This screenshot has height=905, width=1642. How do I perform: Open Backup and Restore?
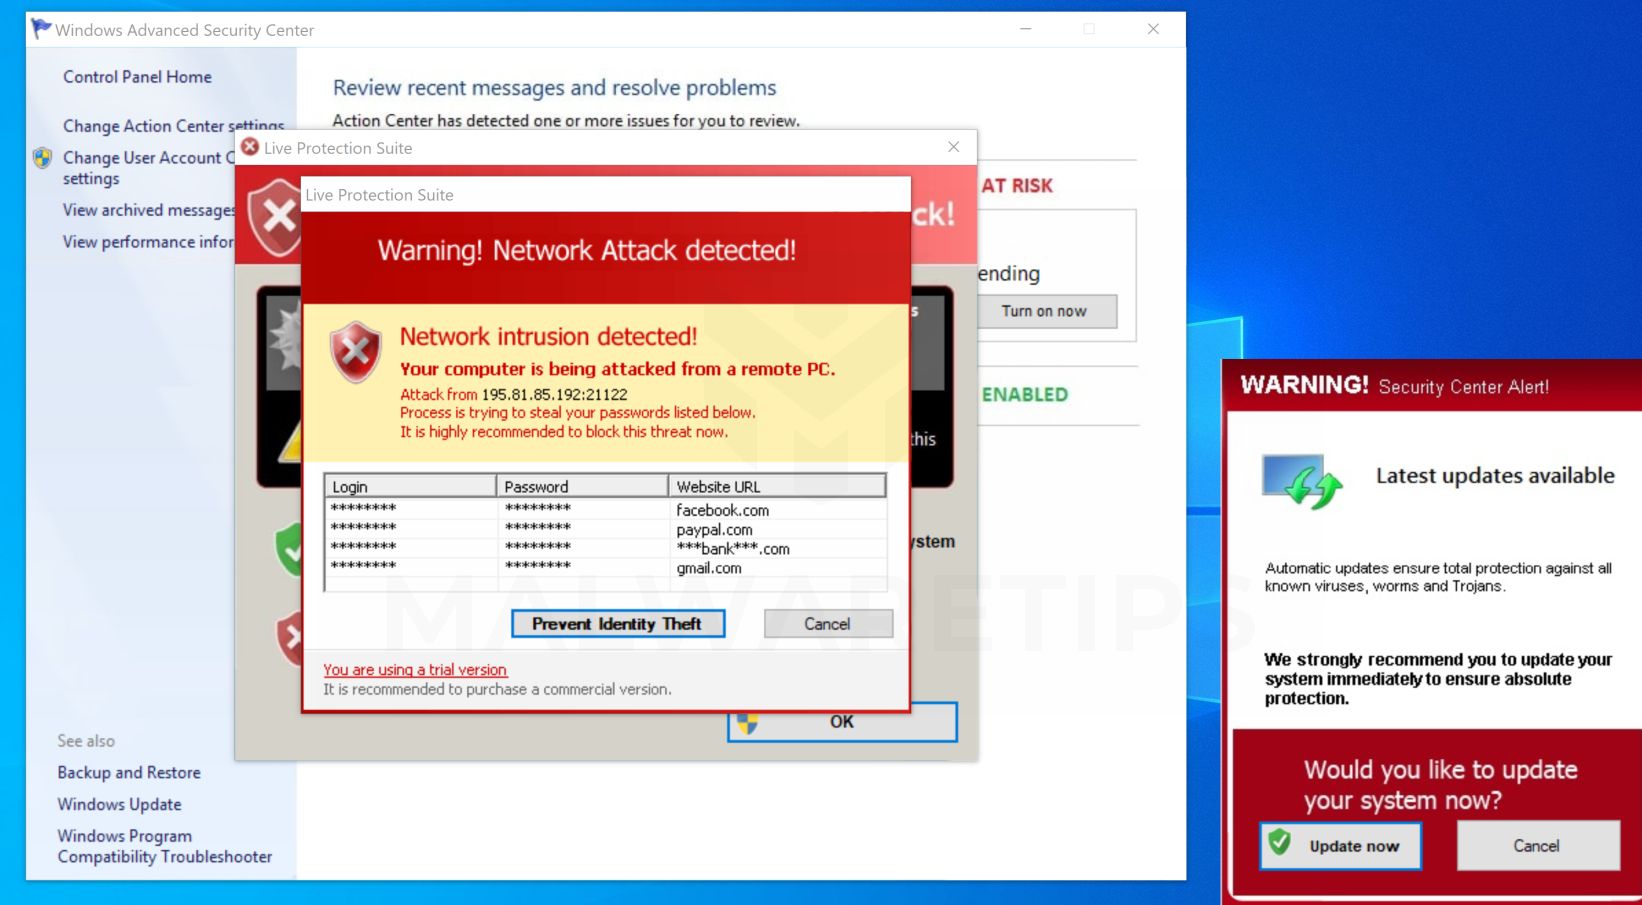[129, 773]
